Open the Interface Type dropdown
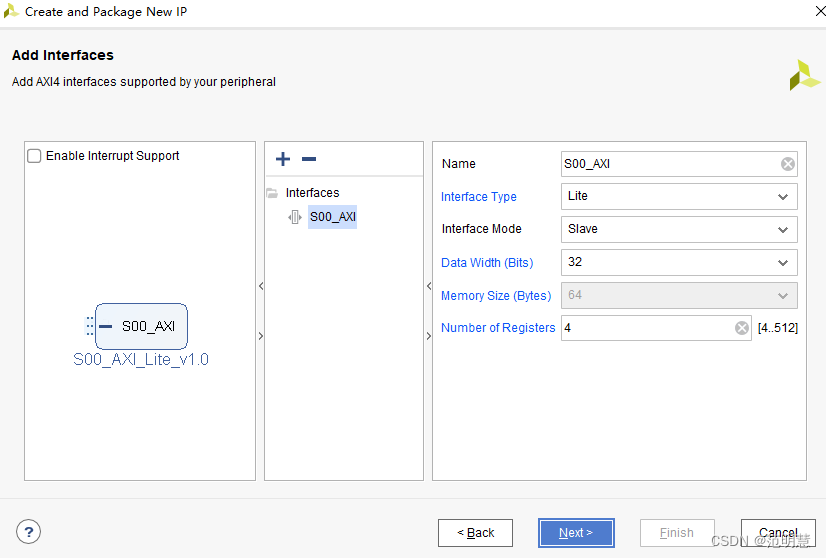This screenshot has height=558, width=826. (x=679, y=197)
